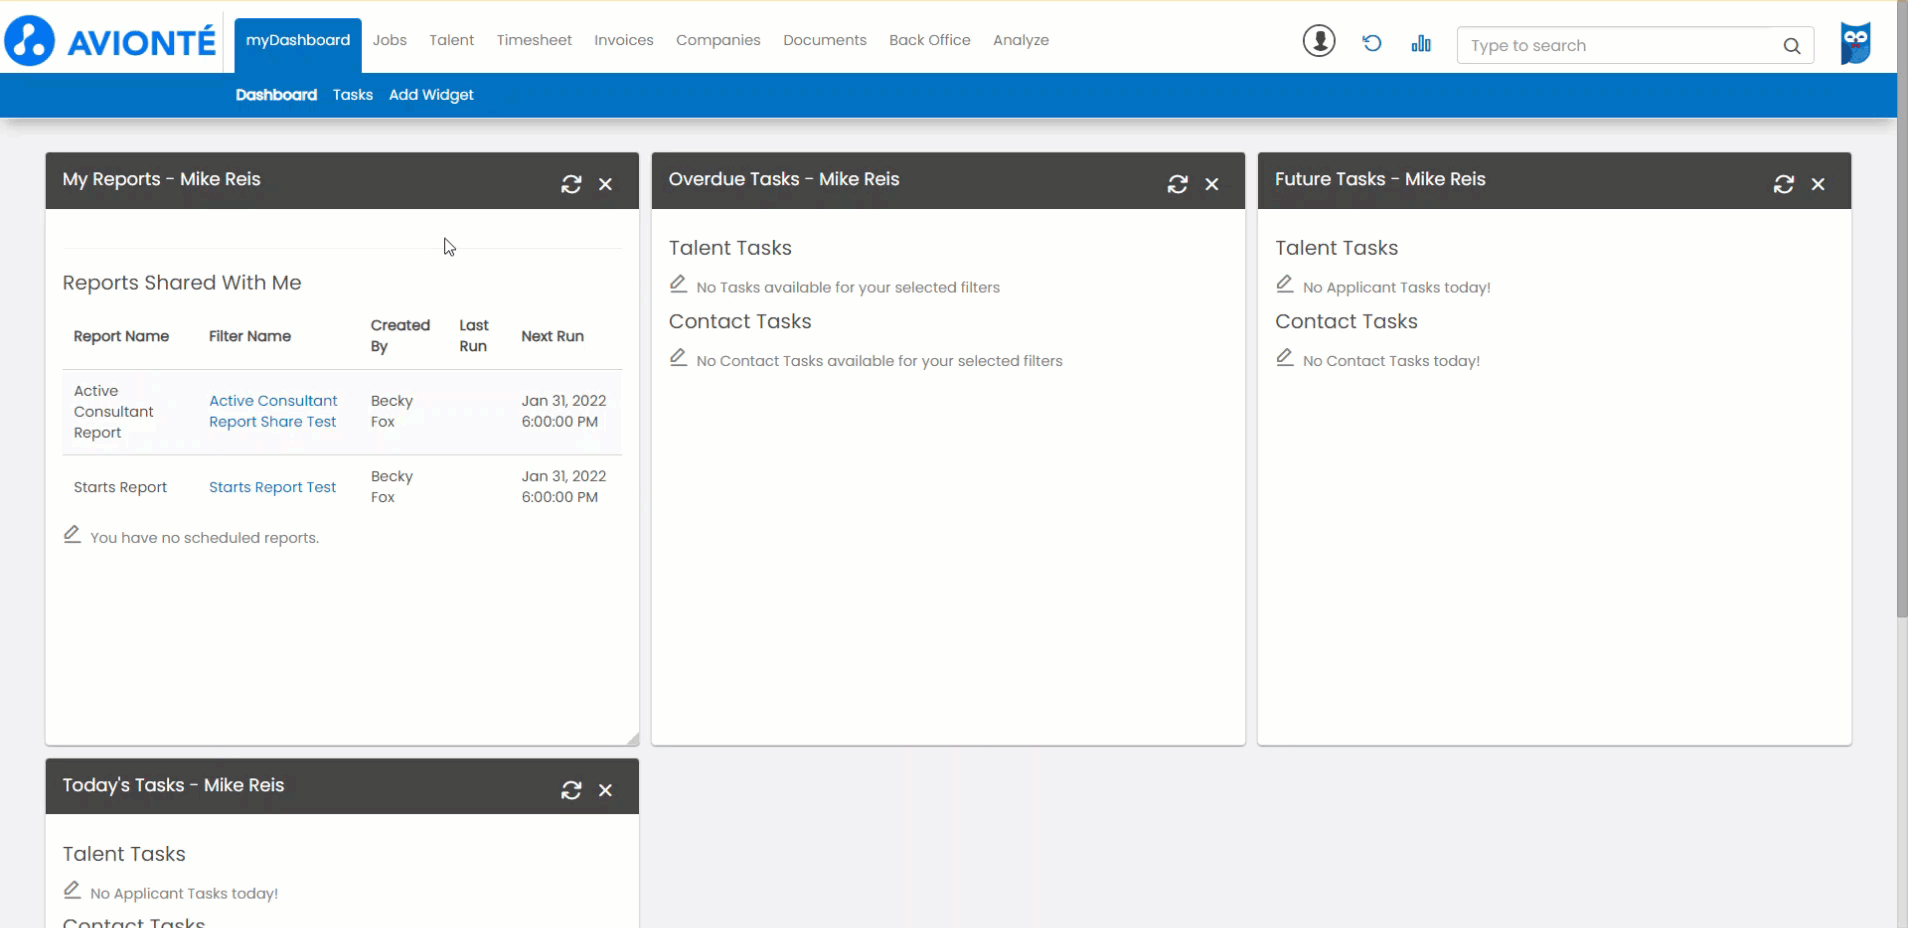Refresh the My Reports widget
This screenshot has width=1908, height=928.
(571, 184)
